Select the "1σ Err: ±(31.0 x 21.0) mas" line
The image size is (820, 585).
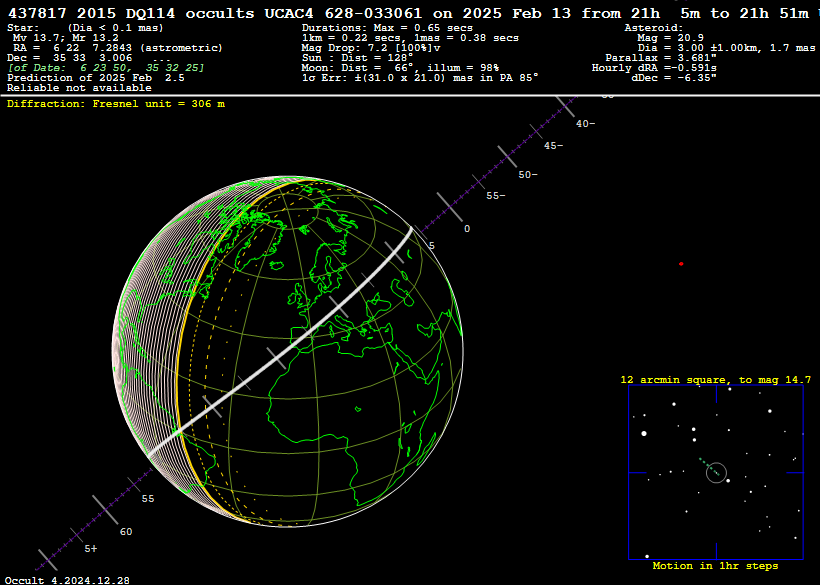[x=420, y=77]
